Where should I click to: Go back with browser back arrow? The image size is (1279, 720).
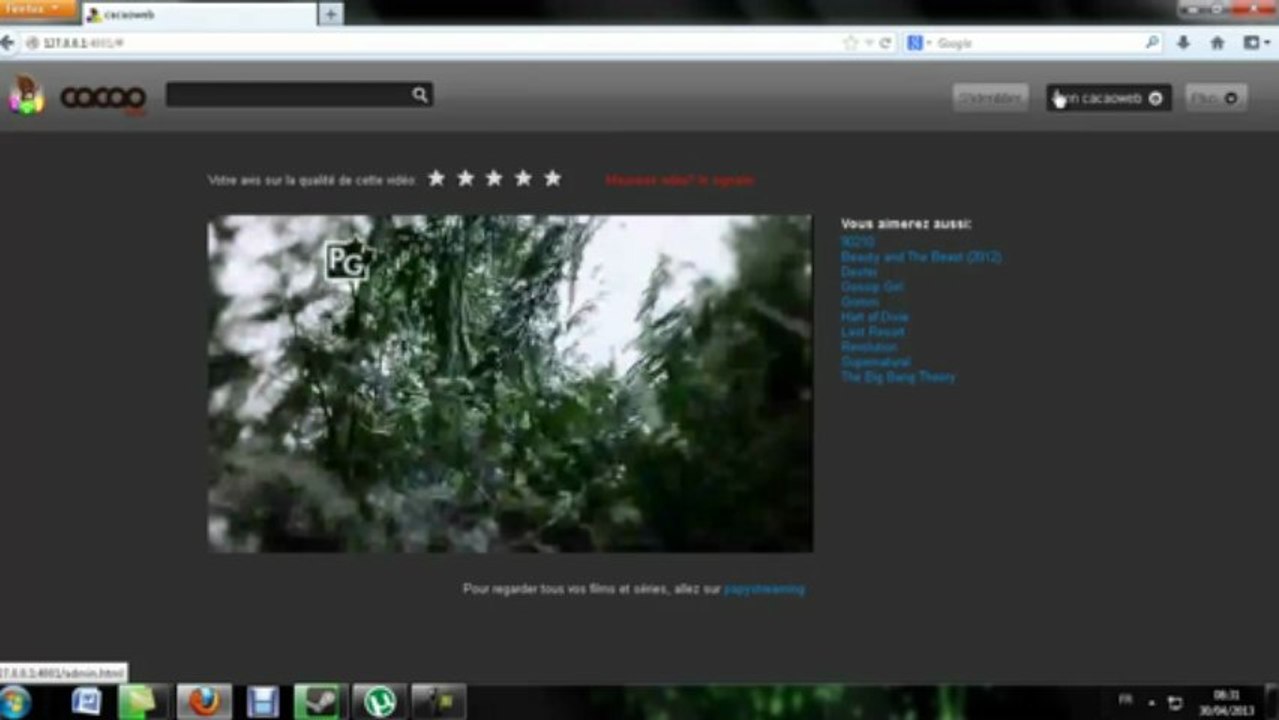click(x=8, y=43)
